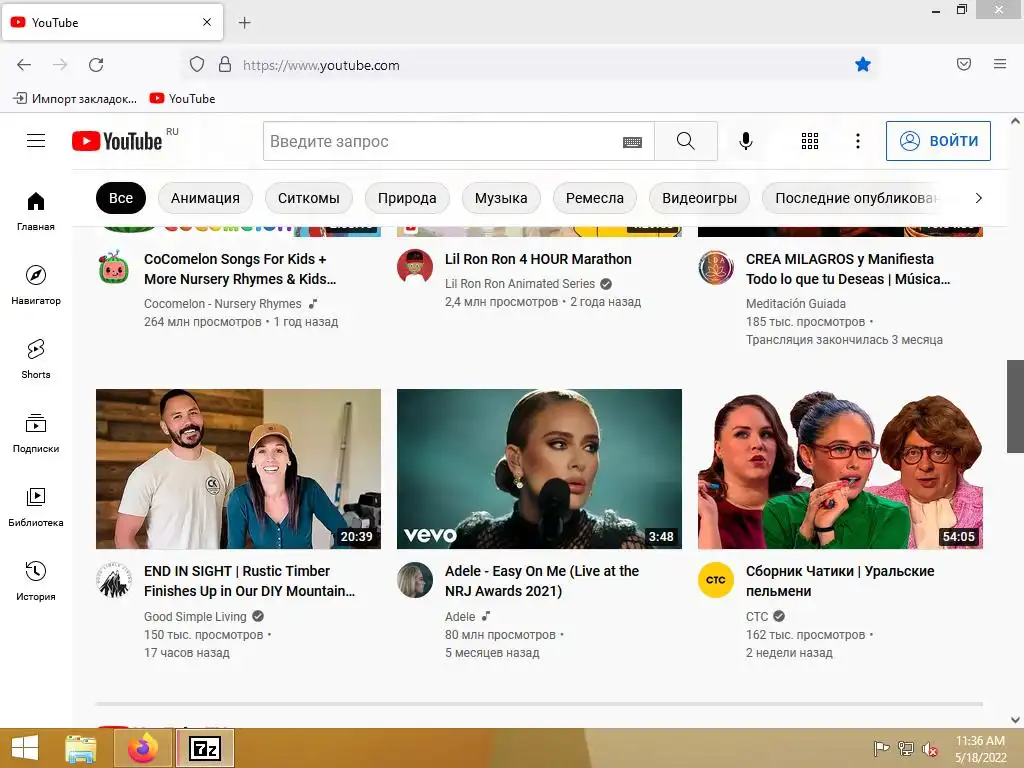Reload the current page
This screenshot has height=768, width=1024.
96,65
